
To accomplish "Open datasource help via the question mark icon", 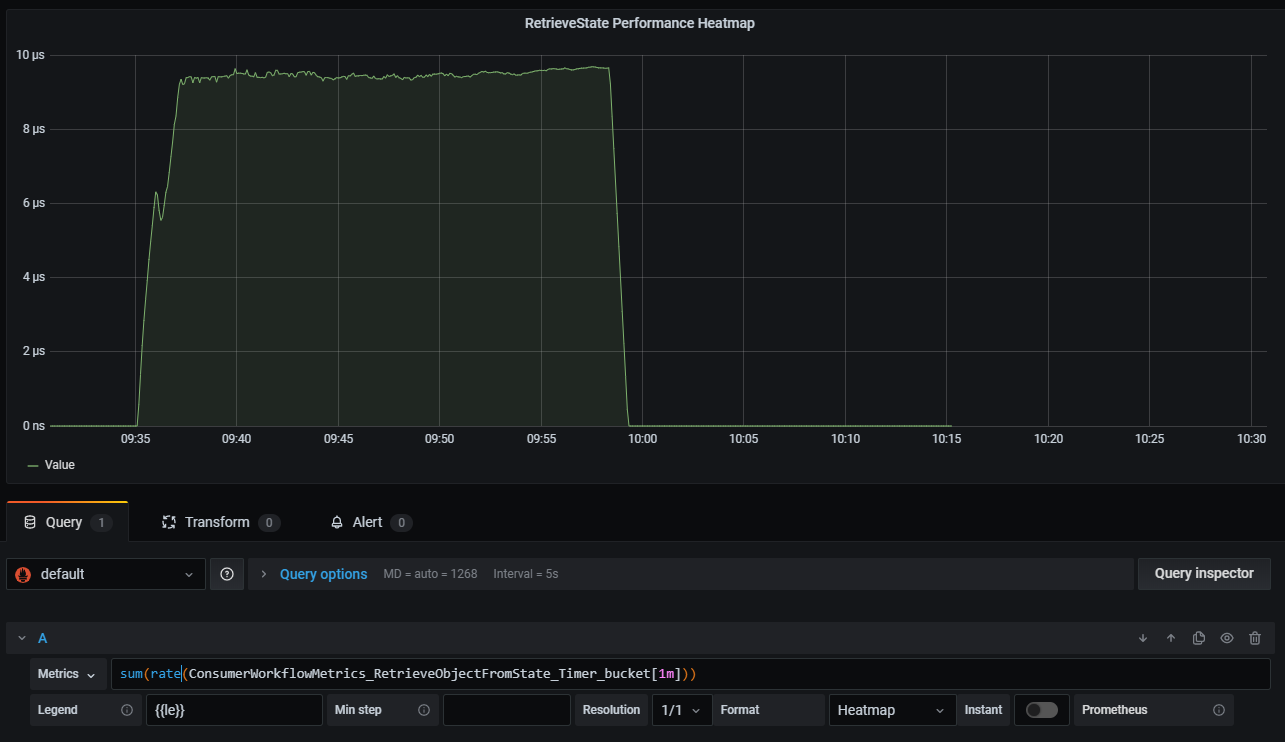I will click(x=227, y=573).
